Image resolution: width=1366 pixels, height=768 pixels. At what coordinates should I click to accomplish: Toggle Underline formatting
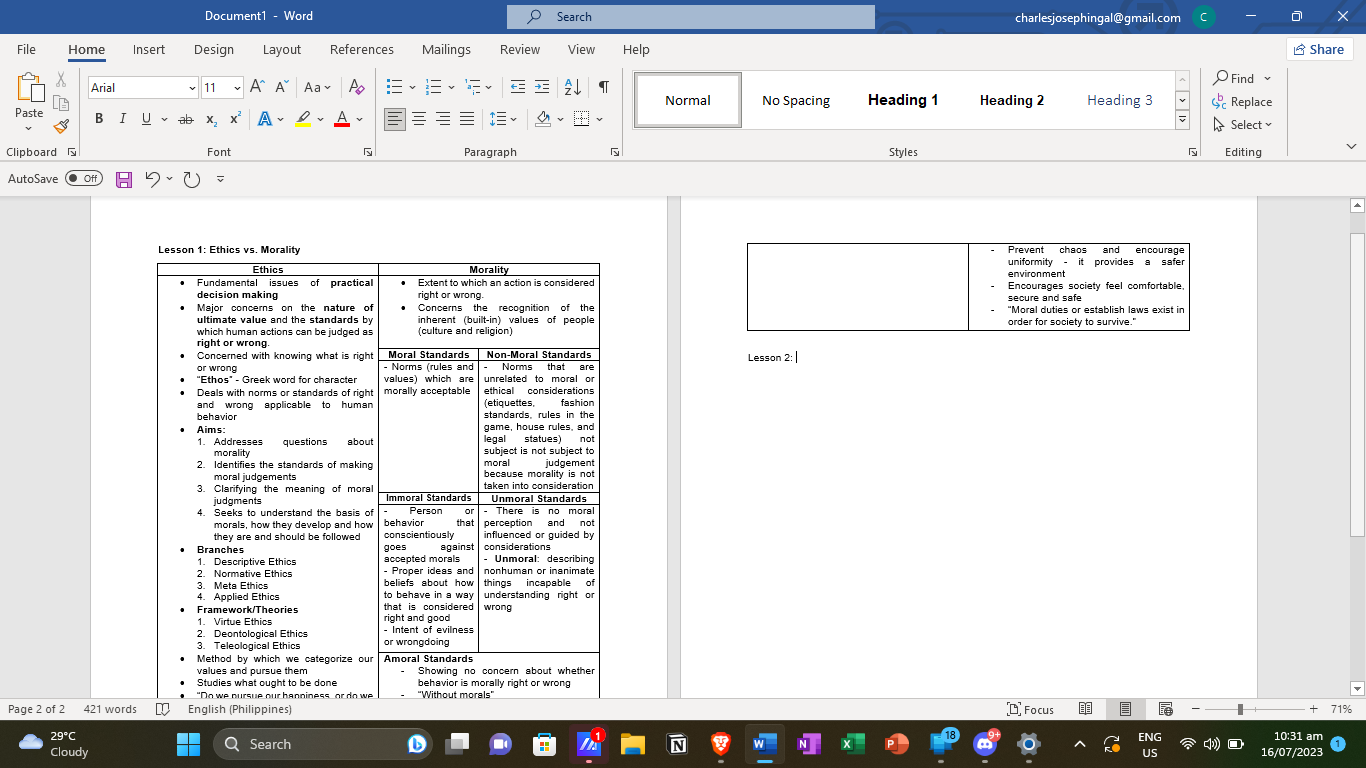click(147, 119)
